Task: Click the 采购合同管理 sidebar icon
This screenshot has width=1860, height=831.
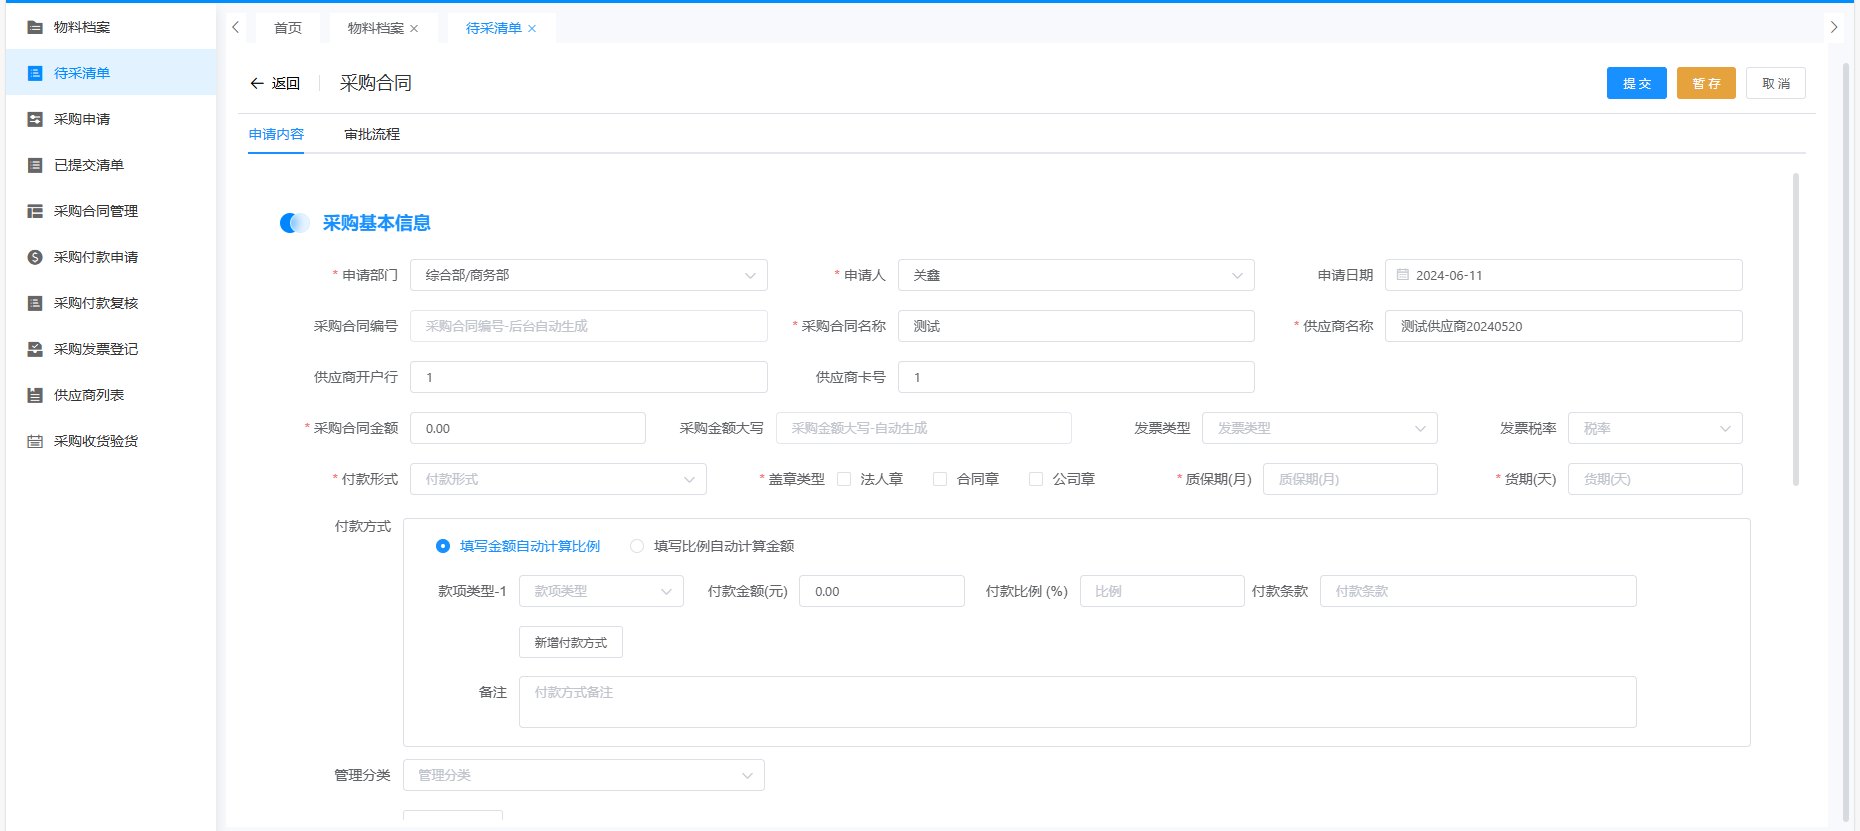Action: coord(35,211)
